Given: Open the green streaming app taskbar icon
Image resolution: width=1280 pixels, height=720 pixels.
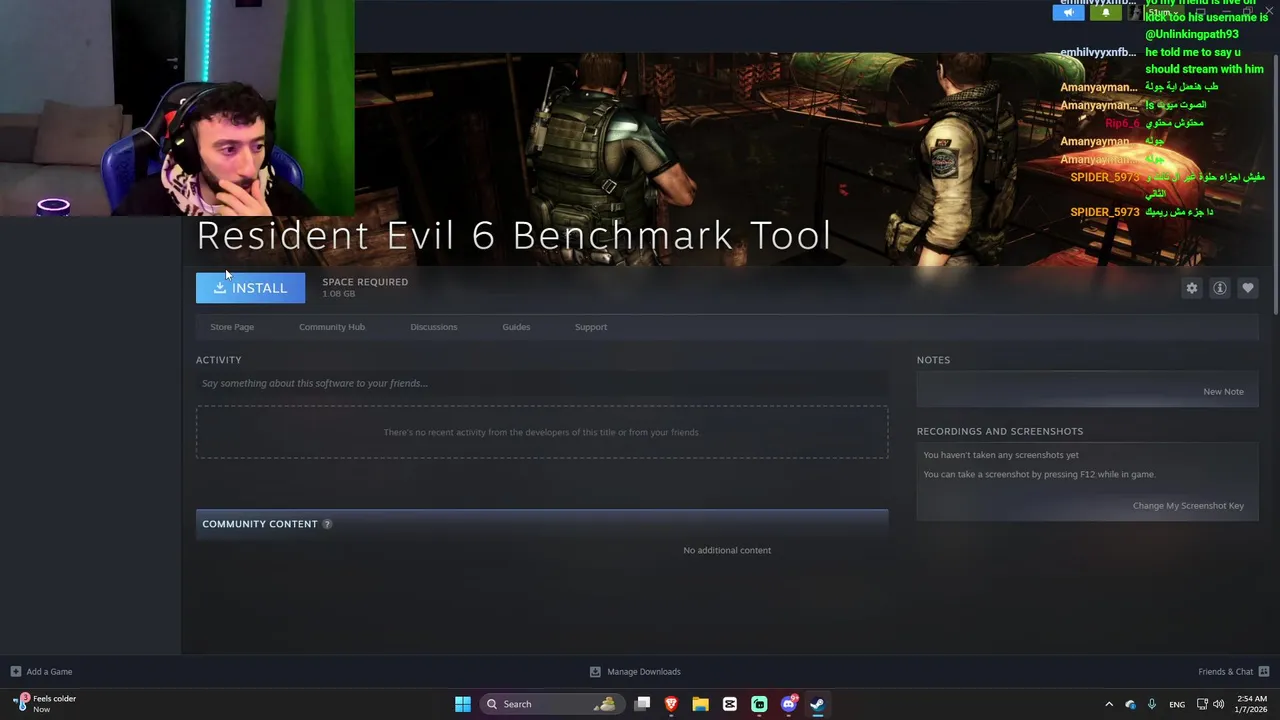Looking at the screenshot, I should tap(759, 704).
